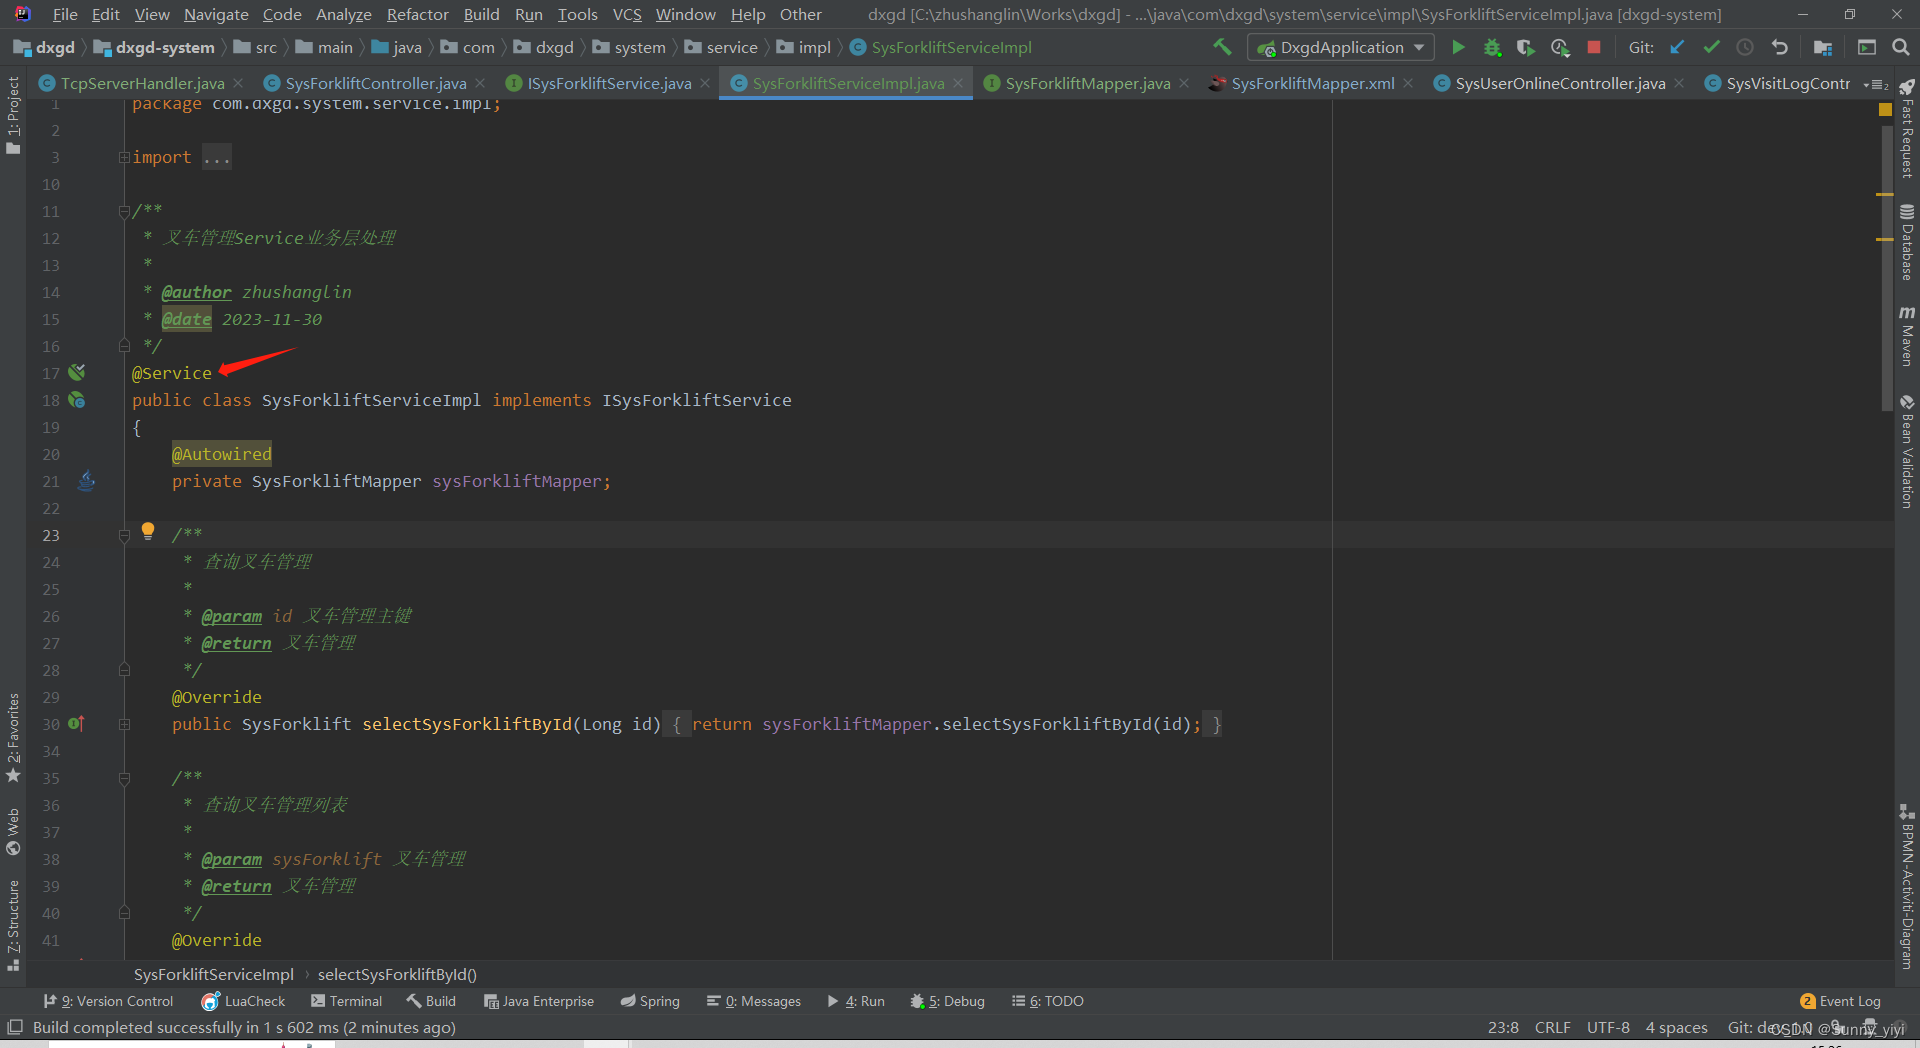Stop the running application with red square
Image resolution: width=1920 pixels, height=1048 pixels.
click(x=1594, y=47)
